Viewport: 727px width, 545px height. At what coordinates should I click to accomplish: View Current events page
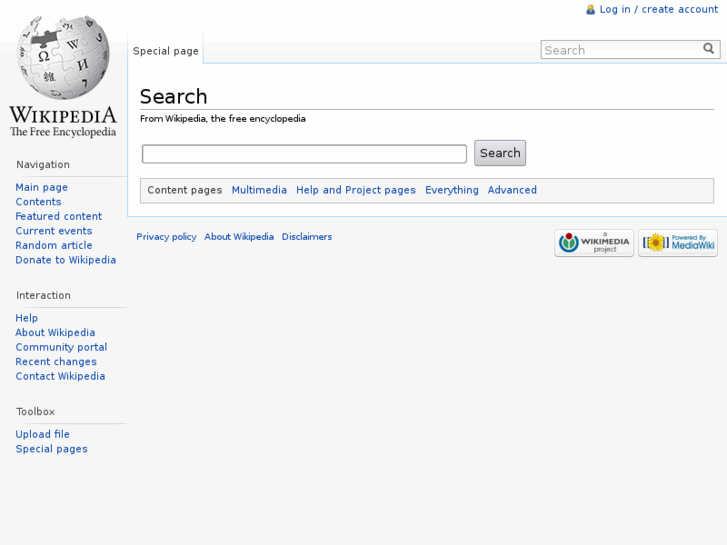click(x=54, y=231)
